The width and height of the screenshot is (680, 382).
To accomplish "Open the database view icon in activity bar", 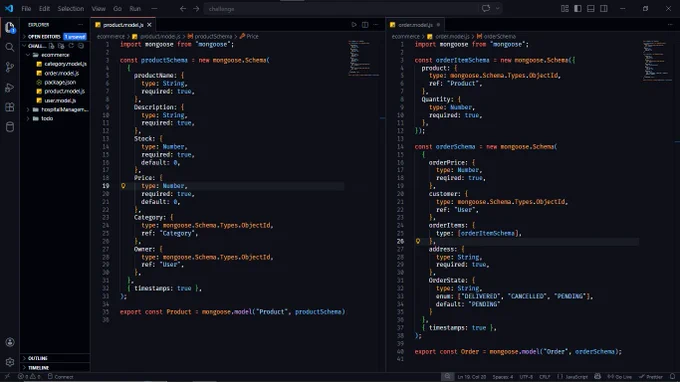I will pyautogui.click(x=10, y=127).
